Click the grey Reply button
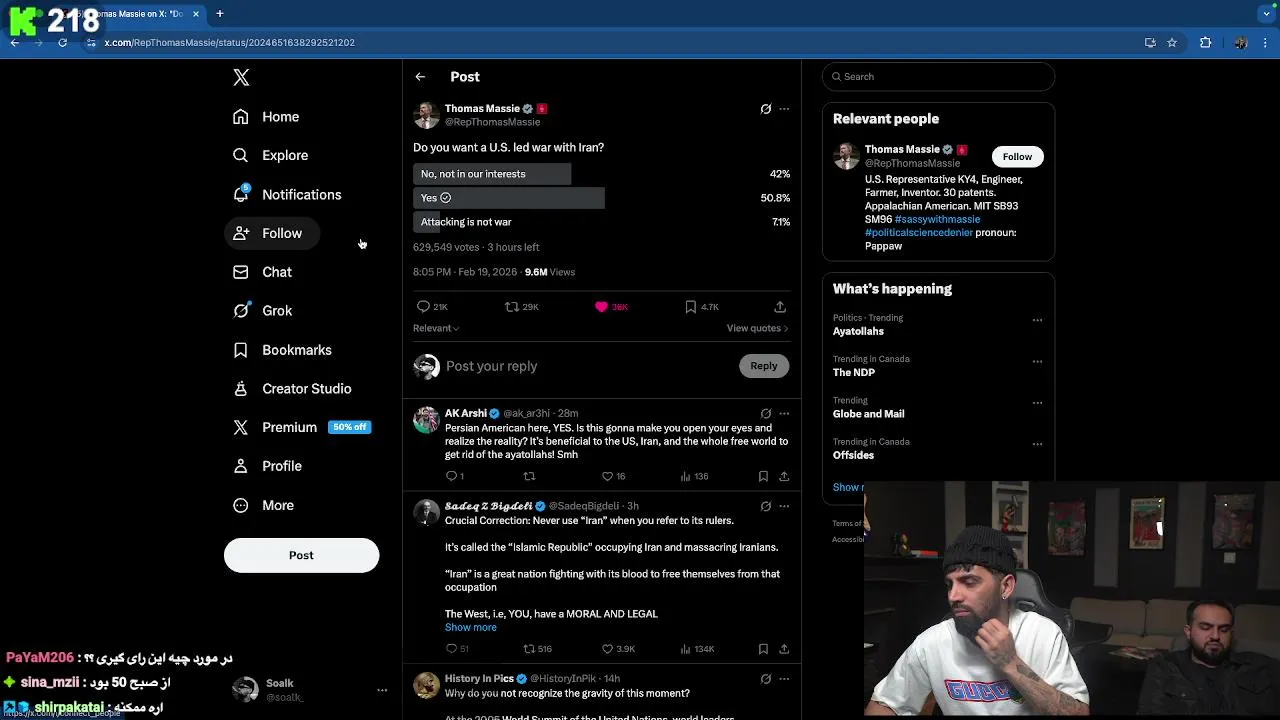This screenshot has width=1280, height=720. [764, 366]
